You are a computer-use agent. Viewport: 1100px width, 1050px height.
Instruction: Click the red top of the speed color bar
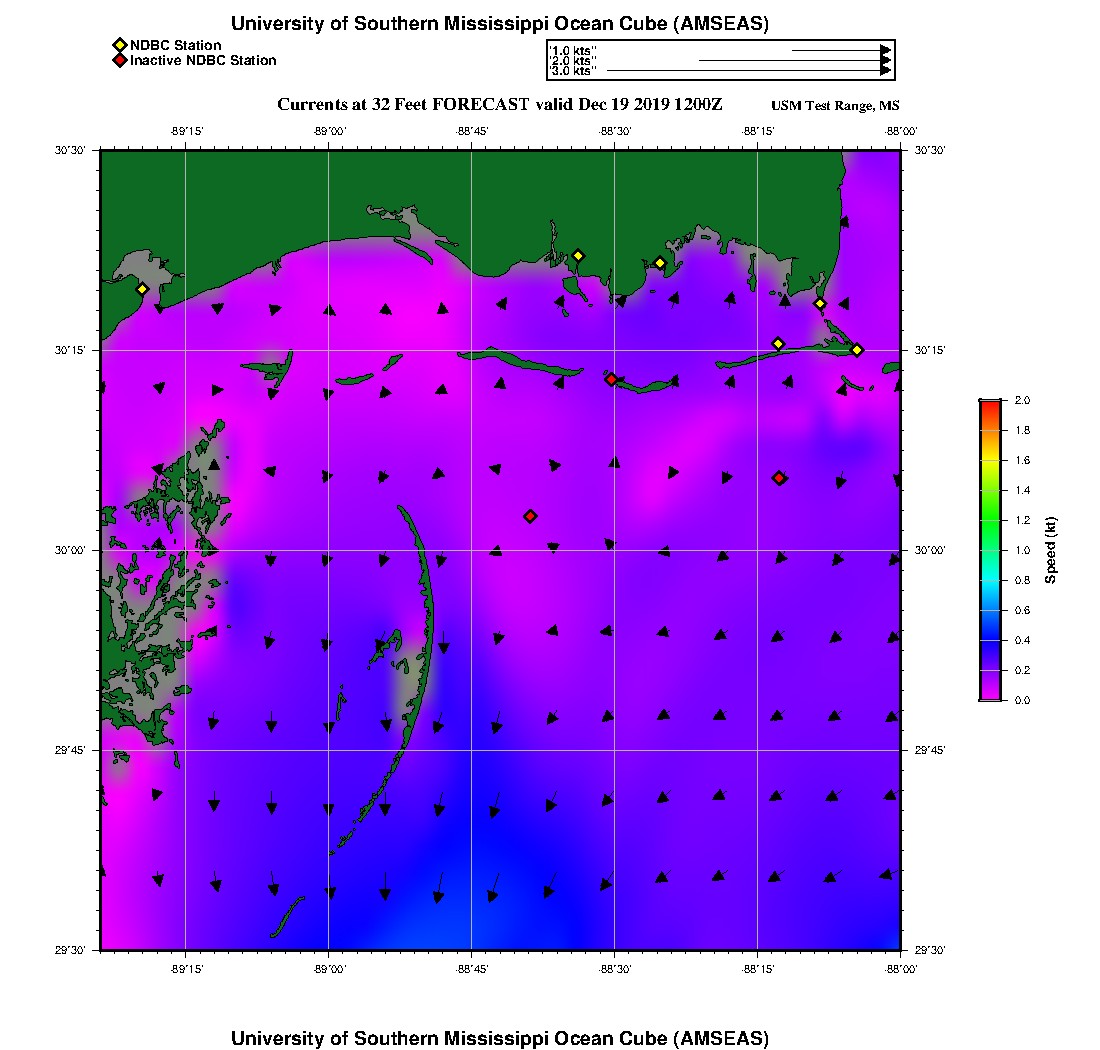pos(989,406)
